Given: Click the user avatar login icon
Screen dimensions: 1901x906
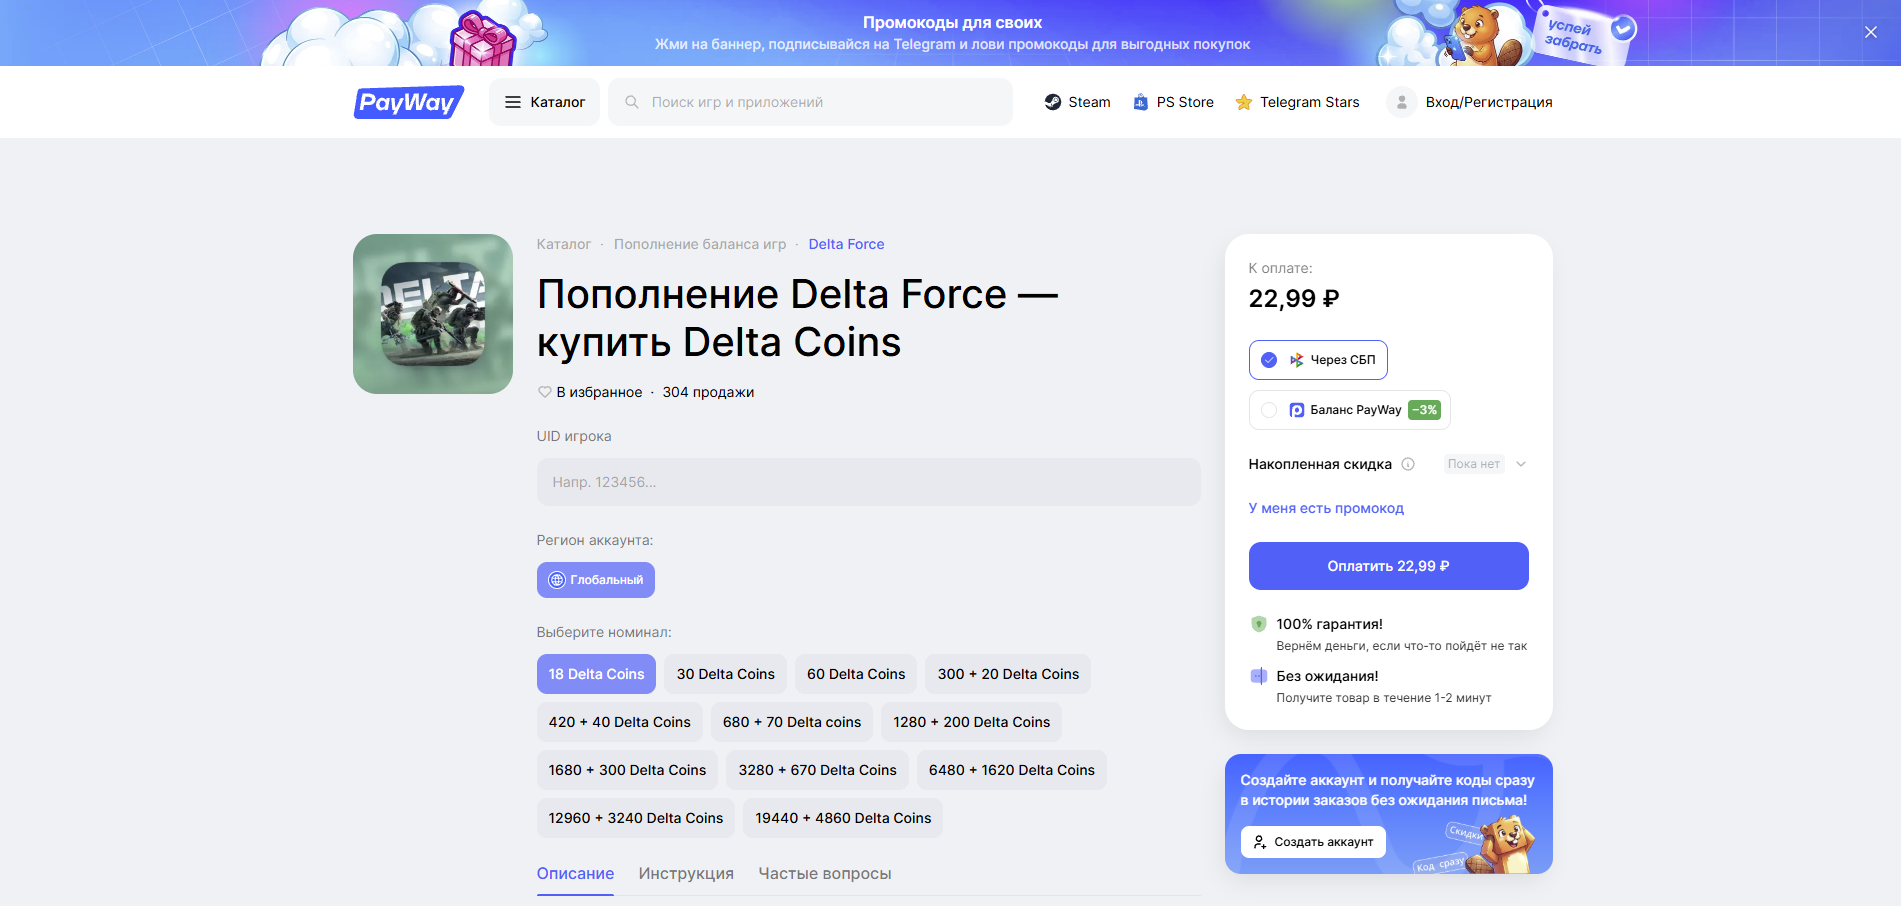Looking at the screenshot, I should click(x=1402, y=102).
